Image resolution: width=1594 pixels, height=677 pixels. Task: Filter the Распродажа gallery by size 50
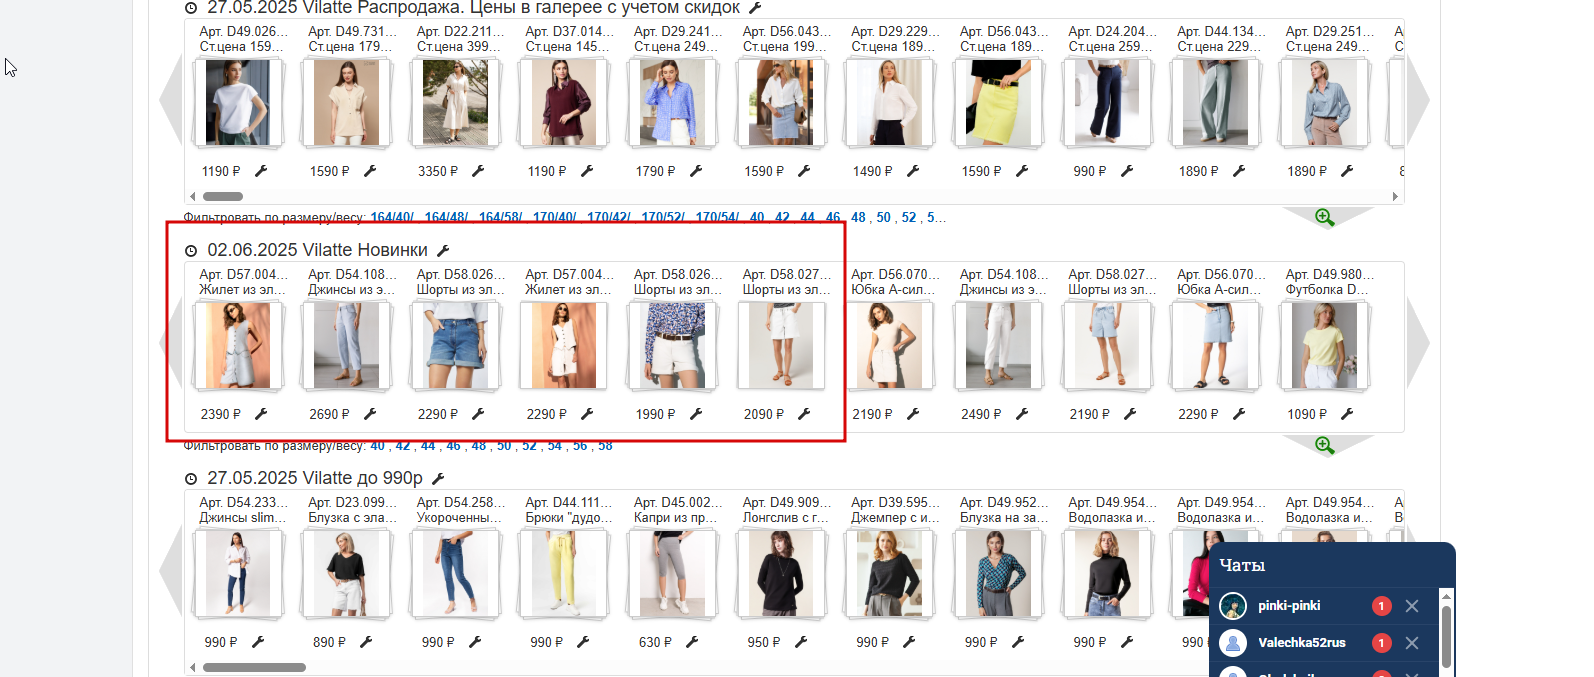click(883, 217)
